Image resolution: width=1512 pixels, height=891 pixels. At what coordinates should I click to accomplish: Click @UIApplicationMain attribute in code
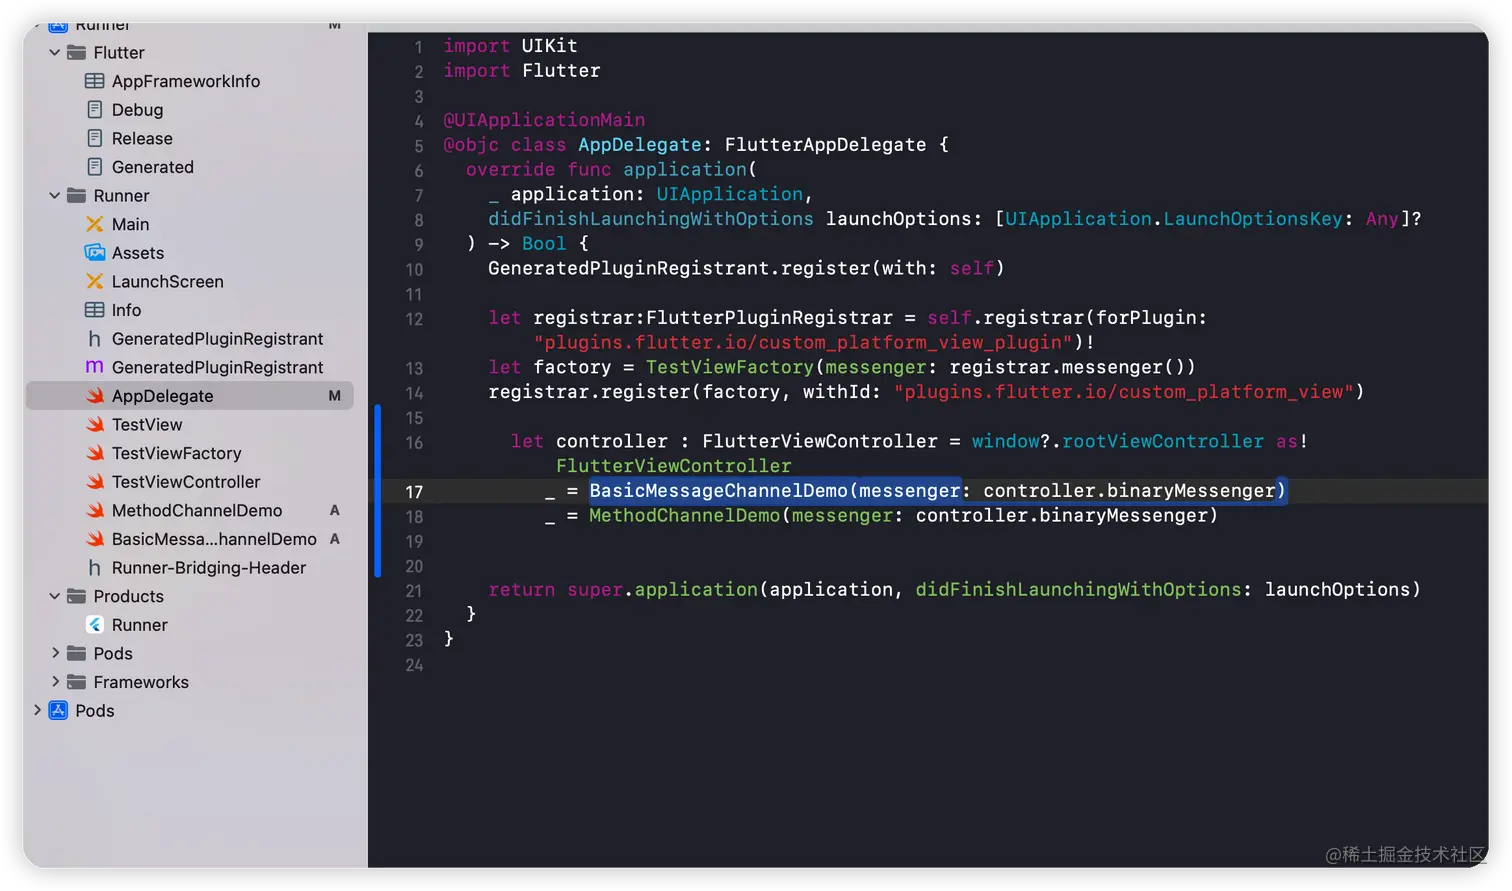[x=544, y=120]
